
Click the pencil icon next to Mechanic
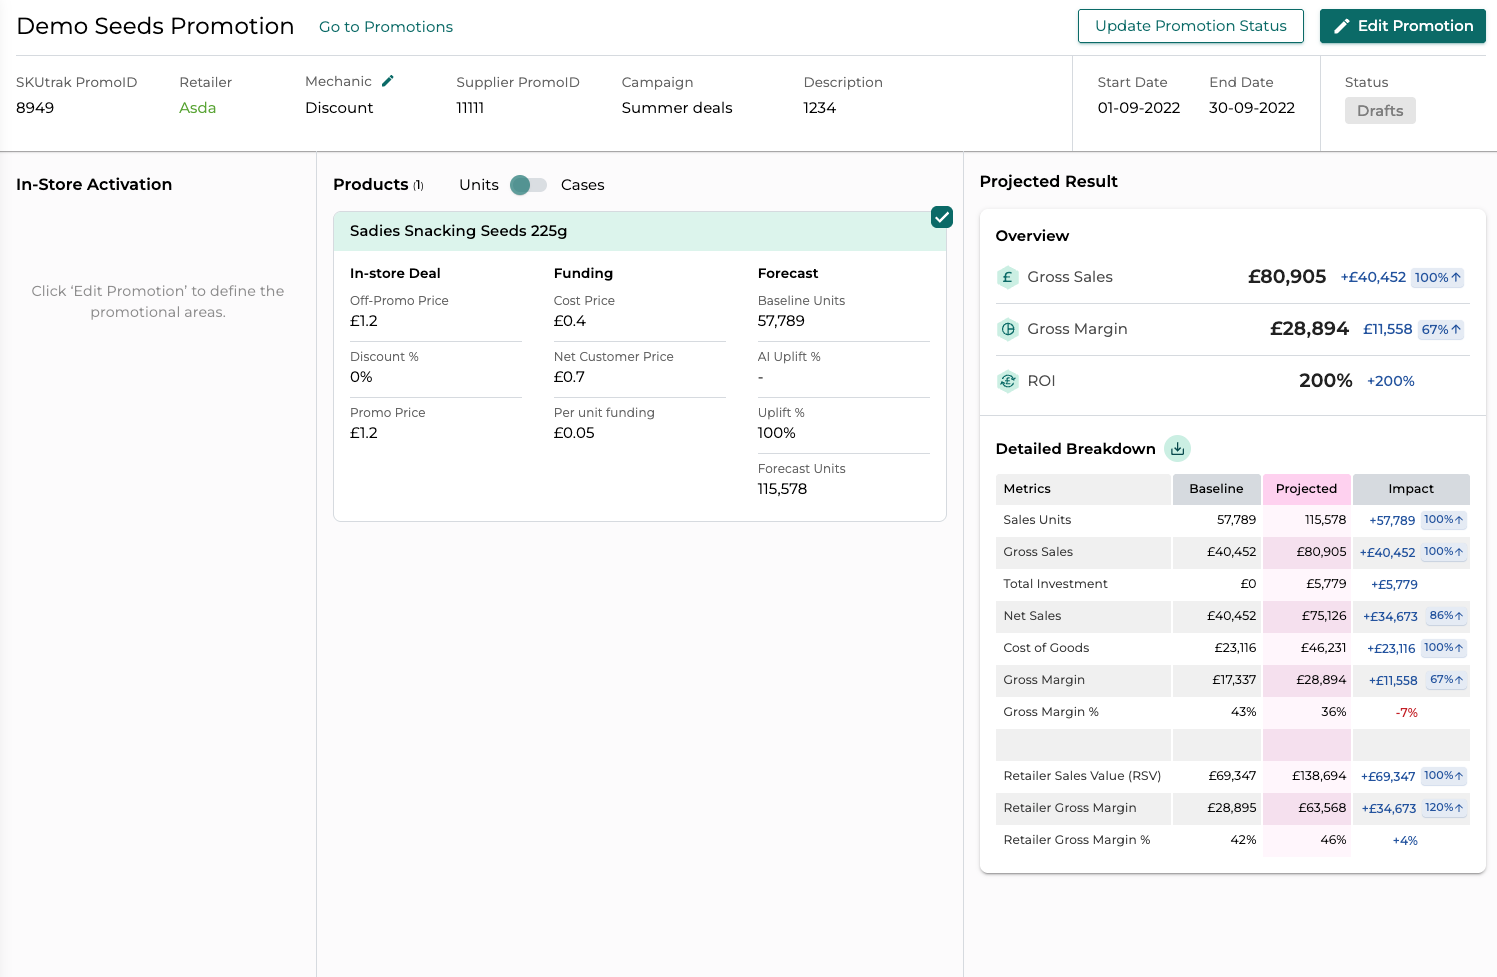coord(388,81)
